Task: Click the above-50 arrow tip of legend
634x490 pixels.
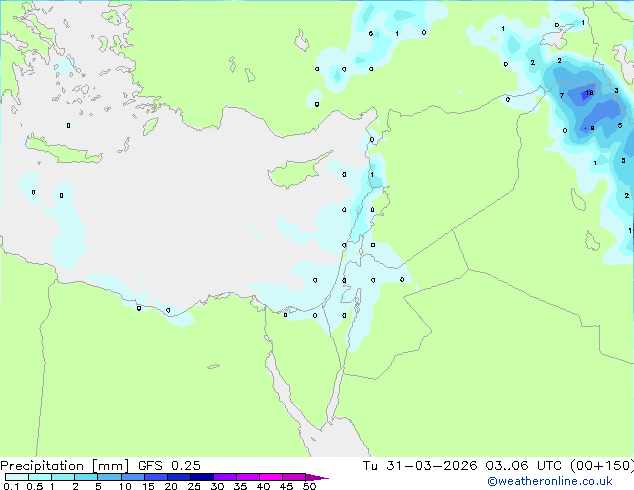Action: pyautogui.click(x=317, y=477)
